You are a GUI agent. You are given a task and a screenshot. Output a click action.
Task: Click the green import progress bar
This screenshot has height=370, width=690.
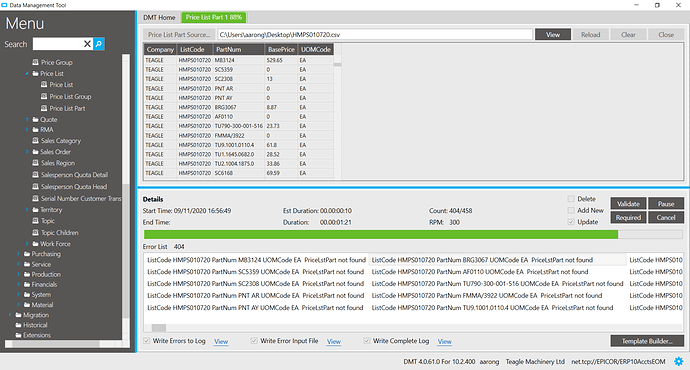click(381, 234)
